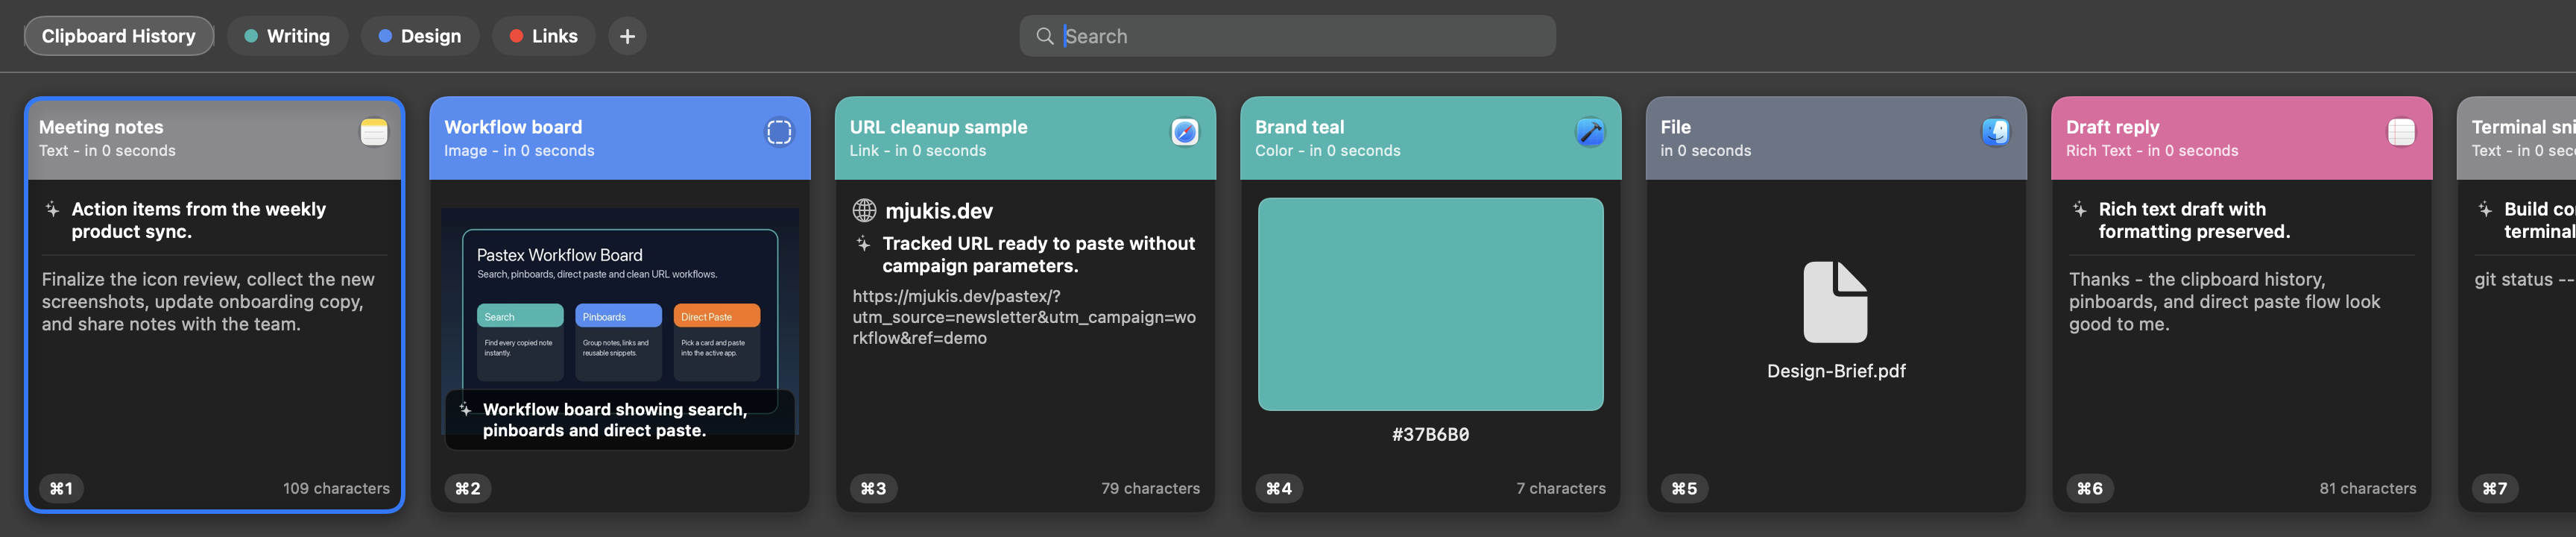Select the ⌘7 shortcut badge
This screenshot has width=2576, height=537.
click(x=2495, y=488)
